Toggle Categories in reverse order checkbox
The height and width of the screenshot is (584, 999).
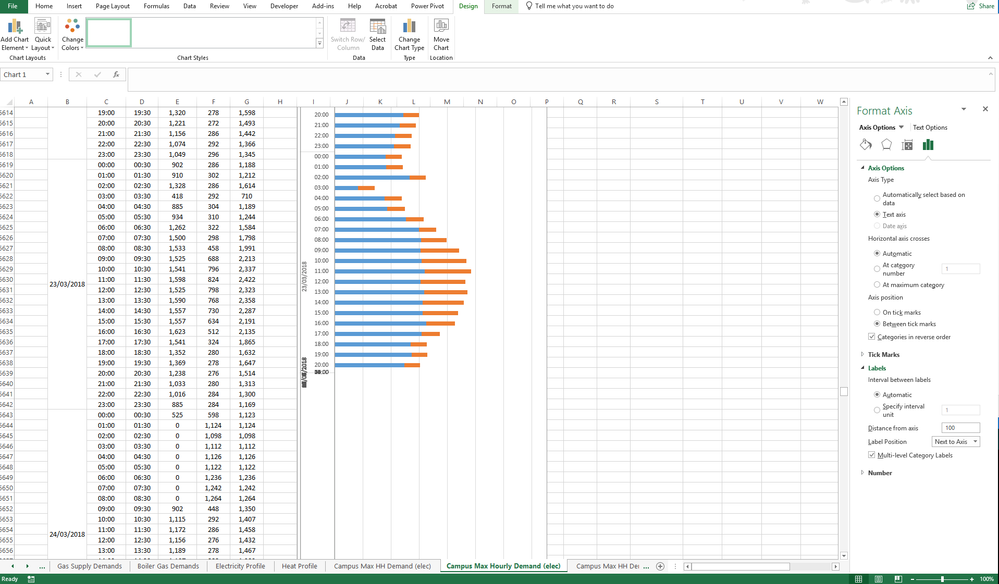point(872,337)
